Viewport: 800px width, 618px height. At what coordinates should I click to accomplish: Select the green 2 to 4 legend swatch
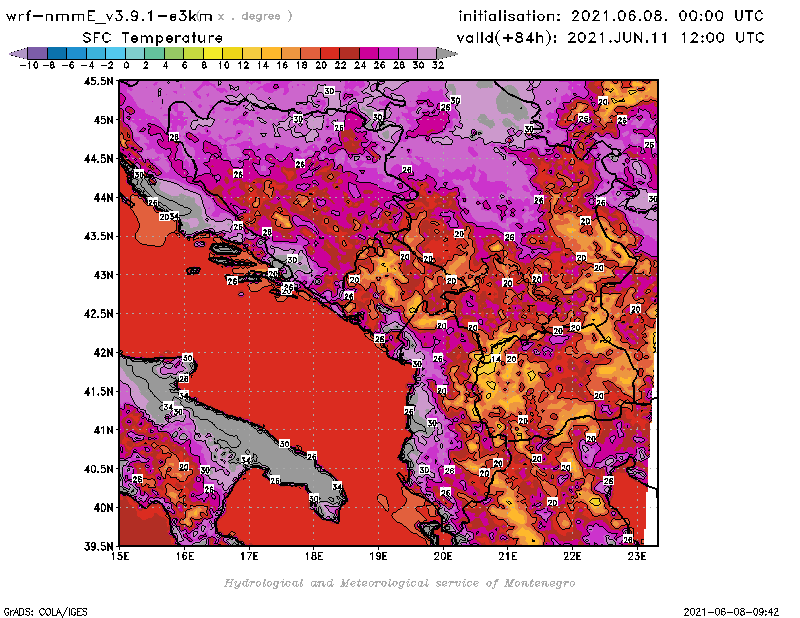155,53
